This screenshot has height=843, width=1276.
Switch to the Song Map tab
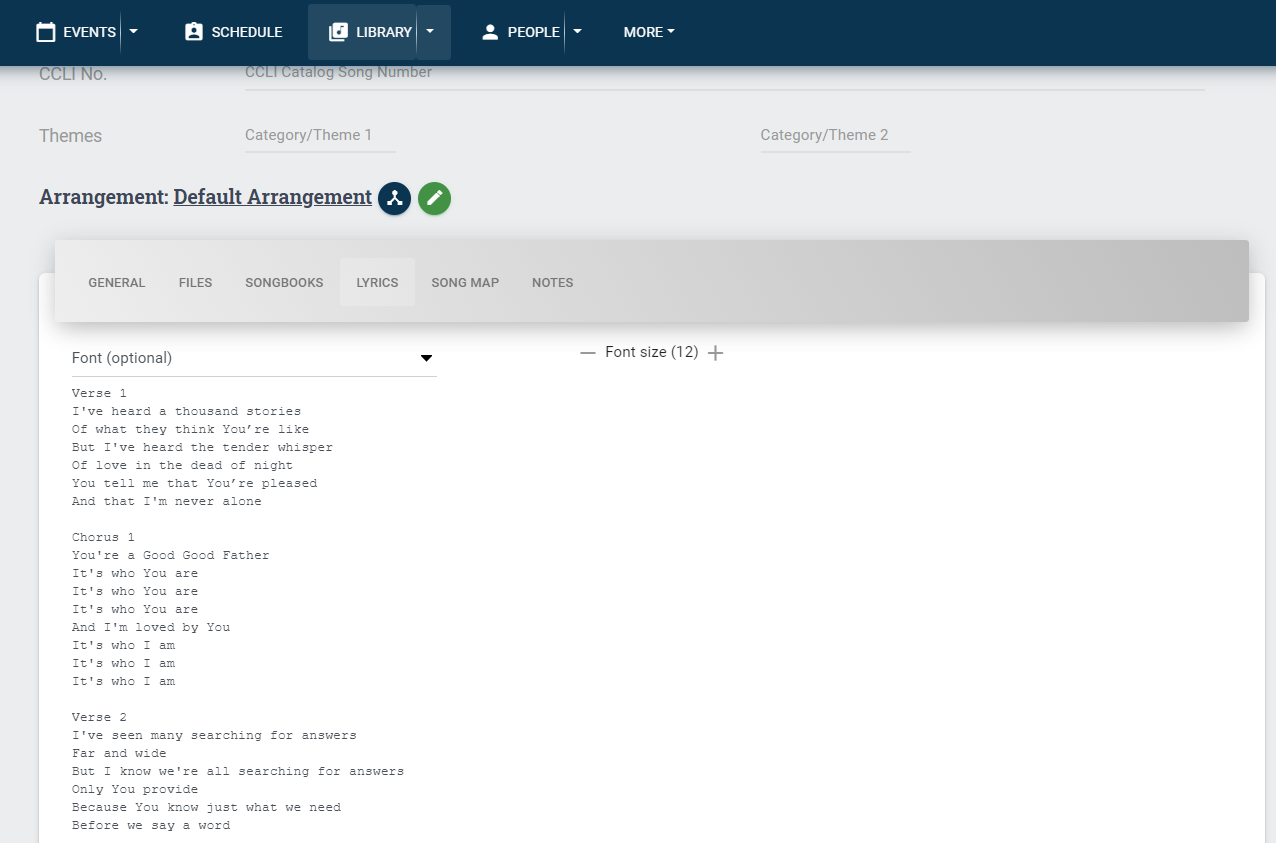click(465, 283)
